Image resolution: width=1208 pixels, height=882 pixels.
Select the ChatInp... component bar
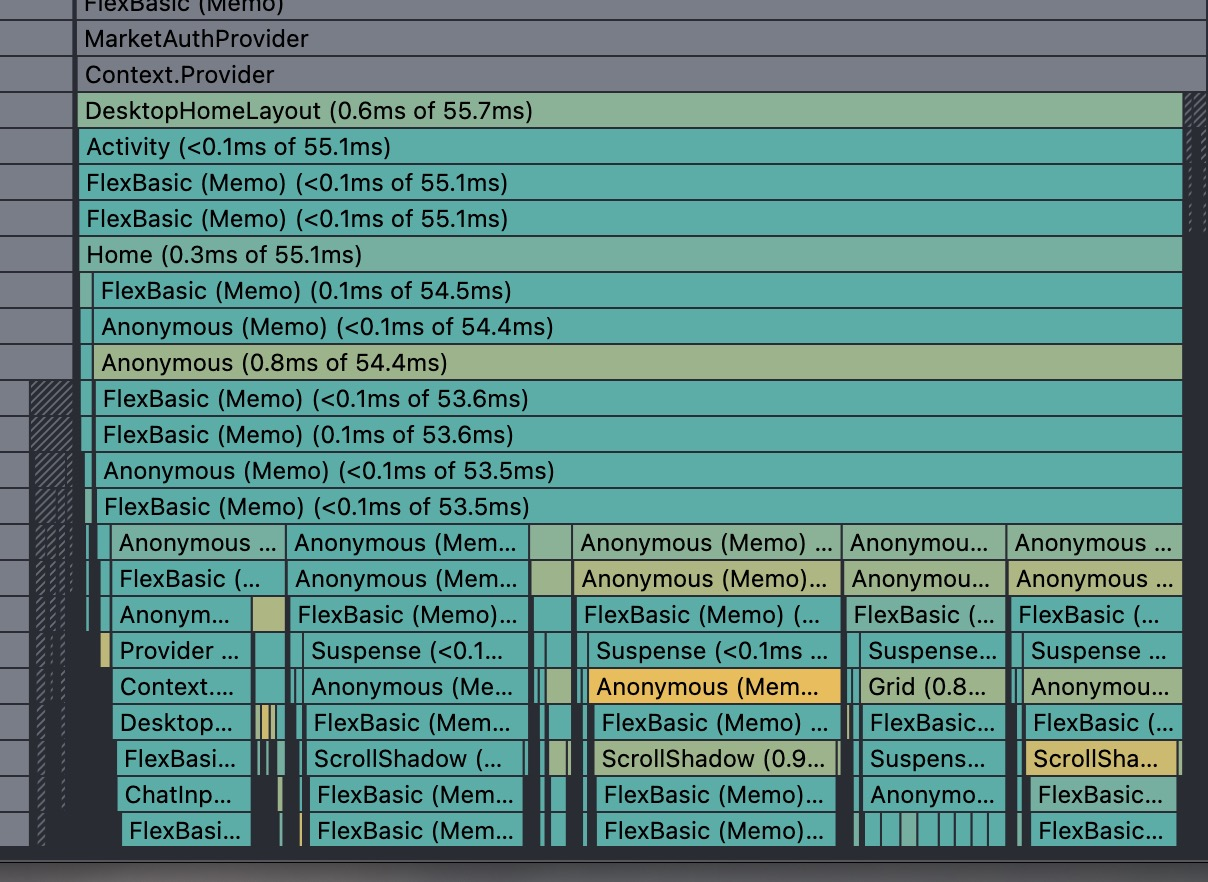186,795
